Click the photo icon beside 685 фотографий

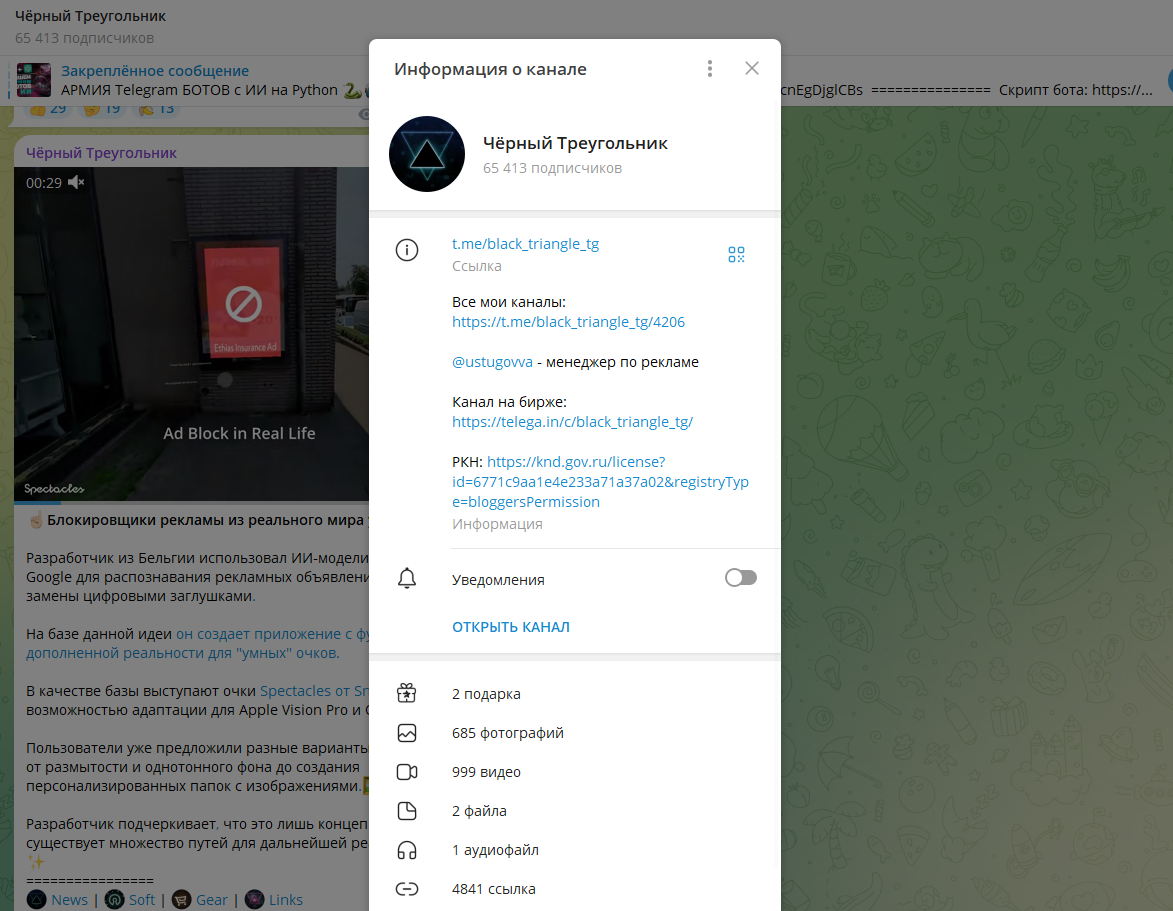[407, 733]
